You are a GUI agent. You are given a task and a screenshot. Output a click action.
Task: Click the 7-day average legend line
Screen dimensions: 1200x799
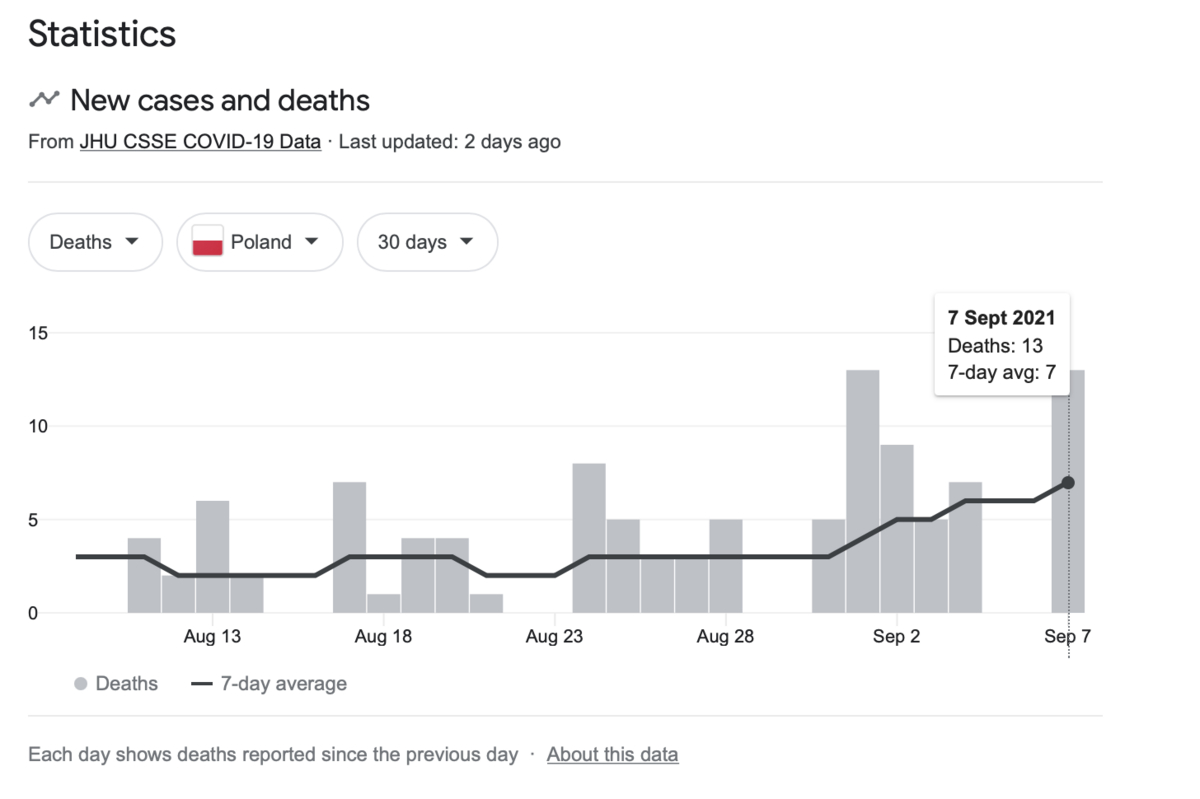202,684
